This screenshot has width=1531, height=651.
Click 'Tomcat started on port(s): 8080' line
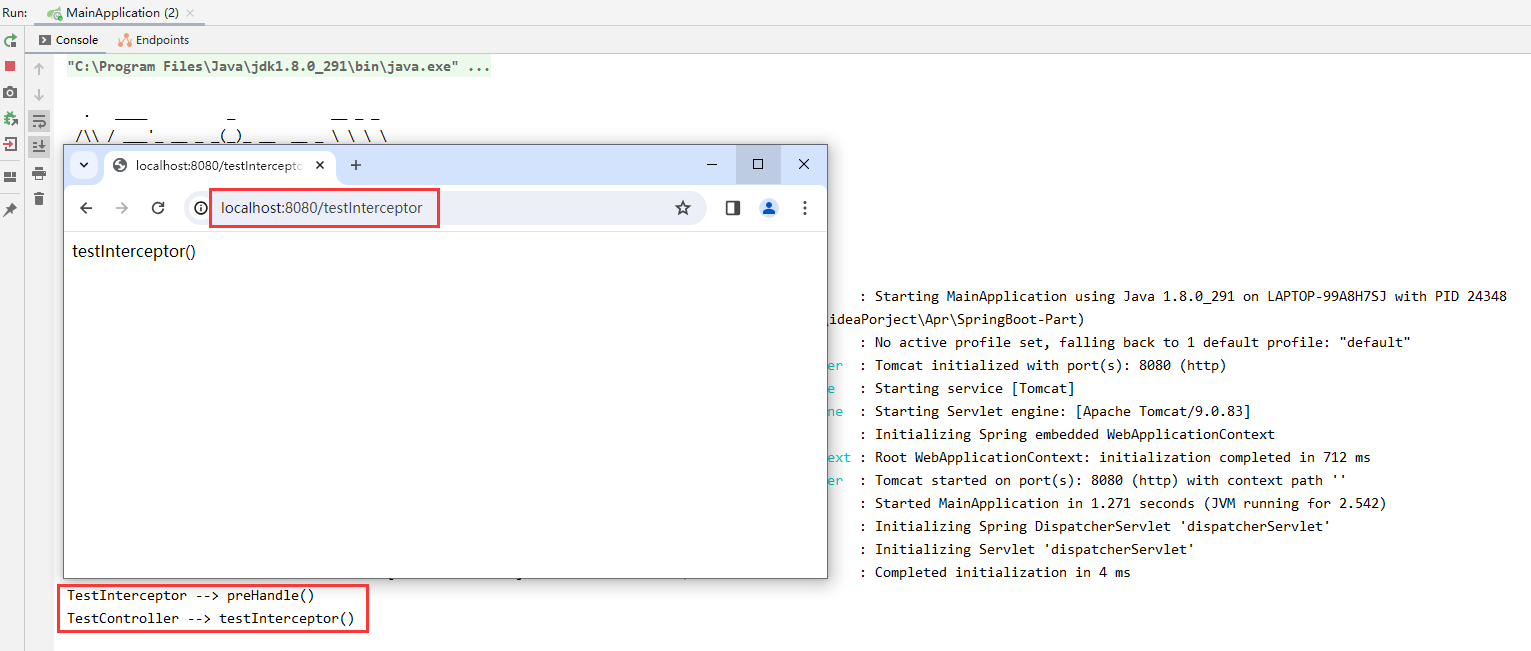pyautogui.click(x=1110, y=481)
